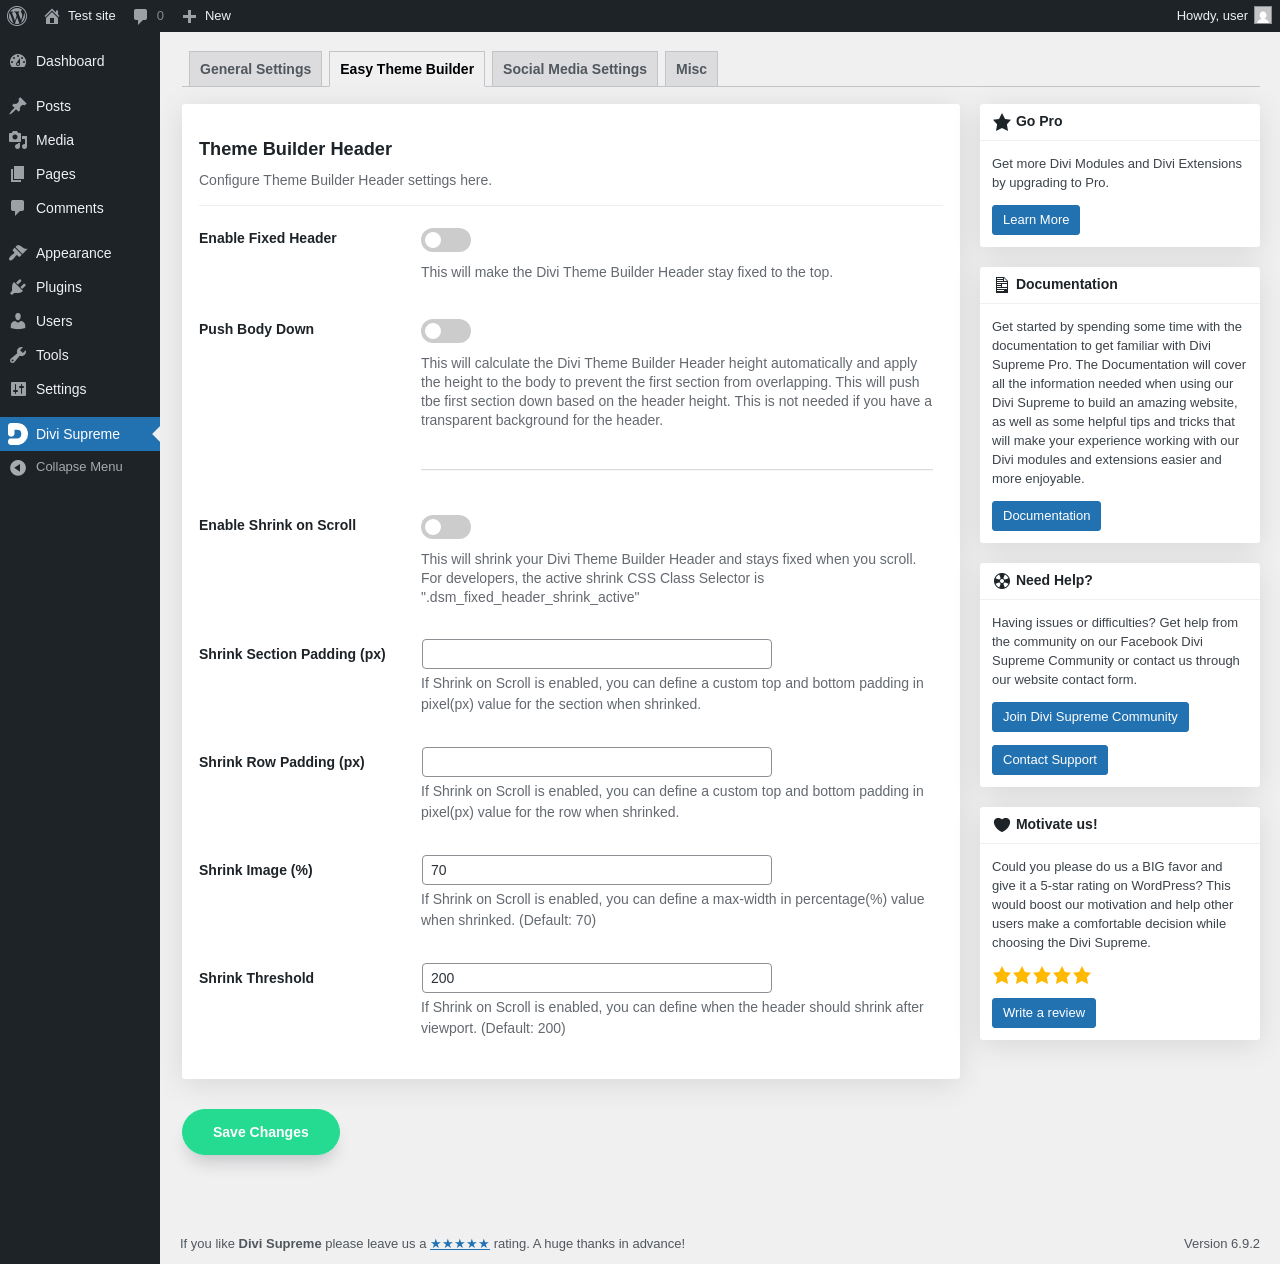Open Comments menu item in sidebar
The image size is (1280, 1264).
pos(80,208)
